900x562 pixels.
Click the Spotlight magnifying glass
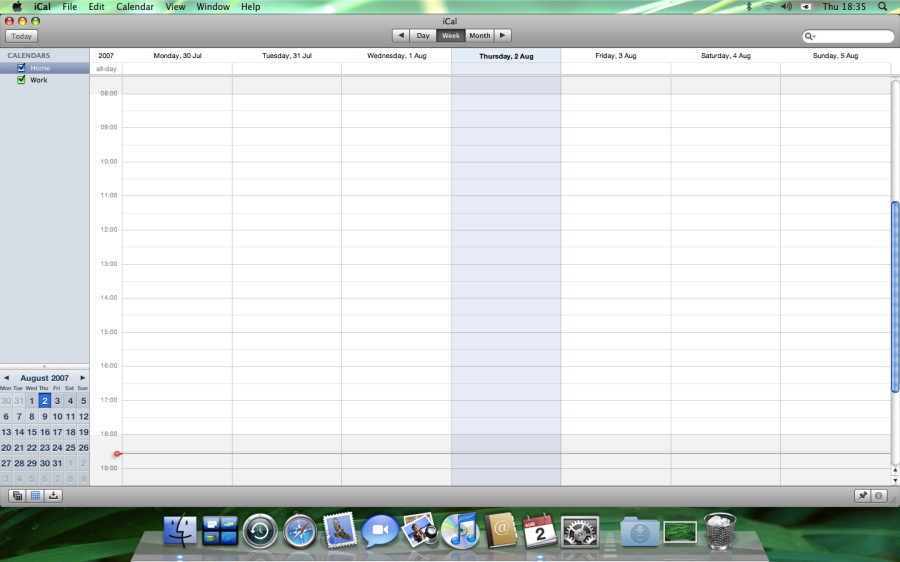pyautogui.click(x=882, y=6)
